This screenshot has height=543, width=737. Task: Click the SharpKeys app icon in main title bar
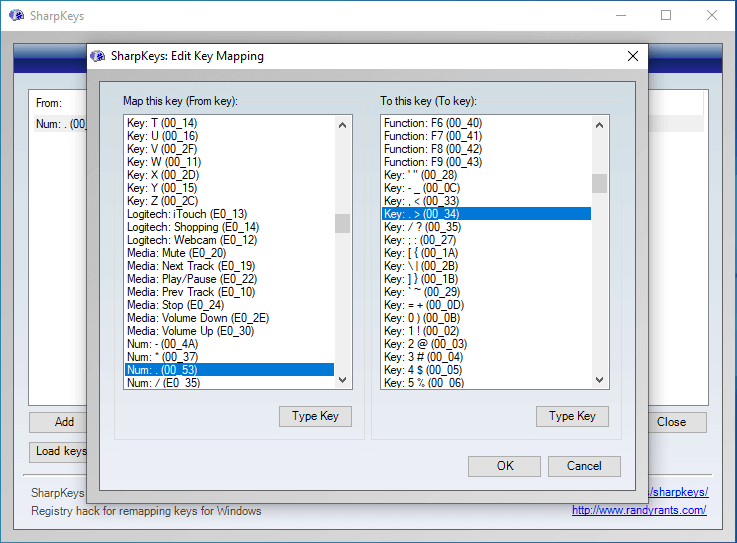coord(16,15)
